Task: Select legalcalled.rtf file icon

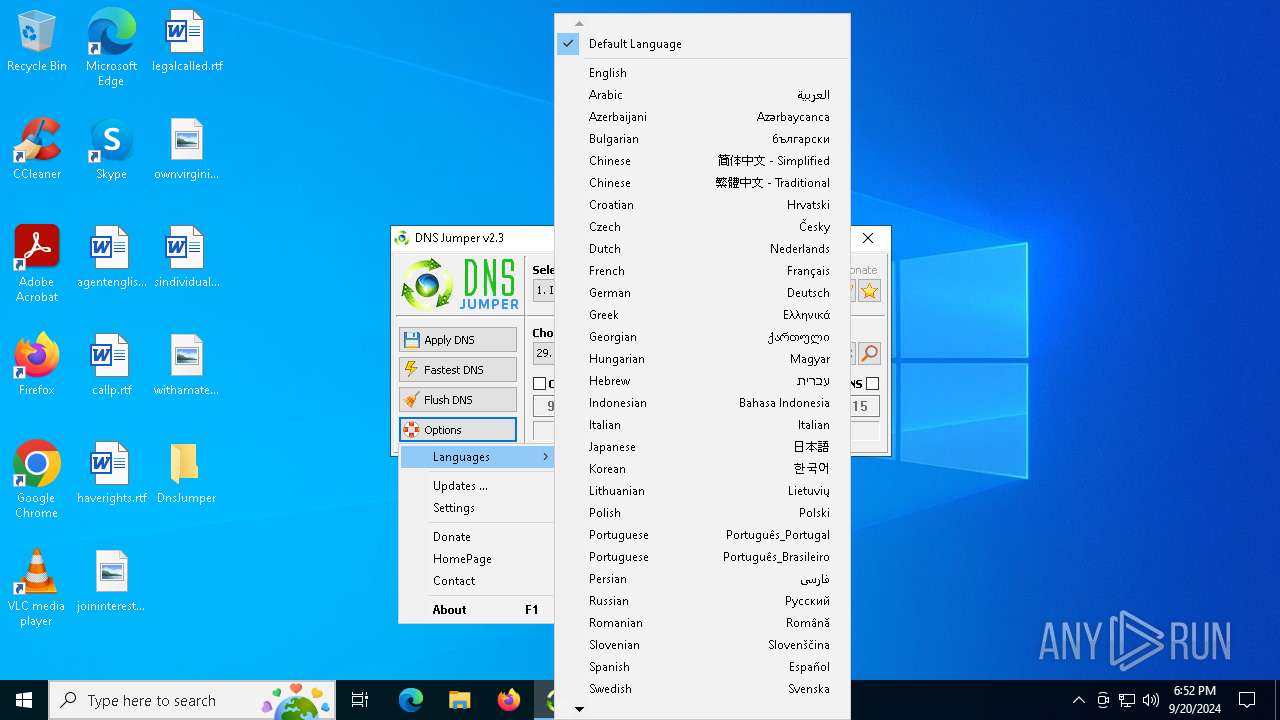Action: click(x=186, y=42)
